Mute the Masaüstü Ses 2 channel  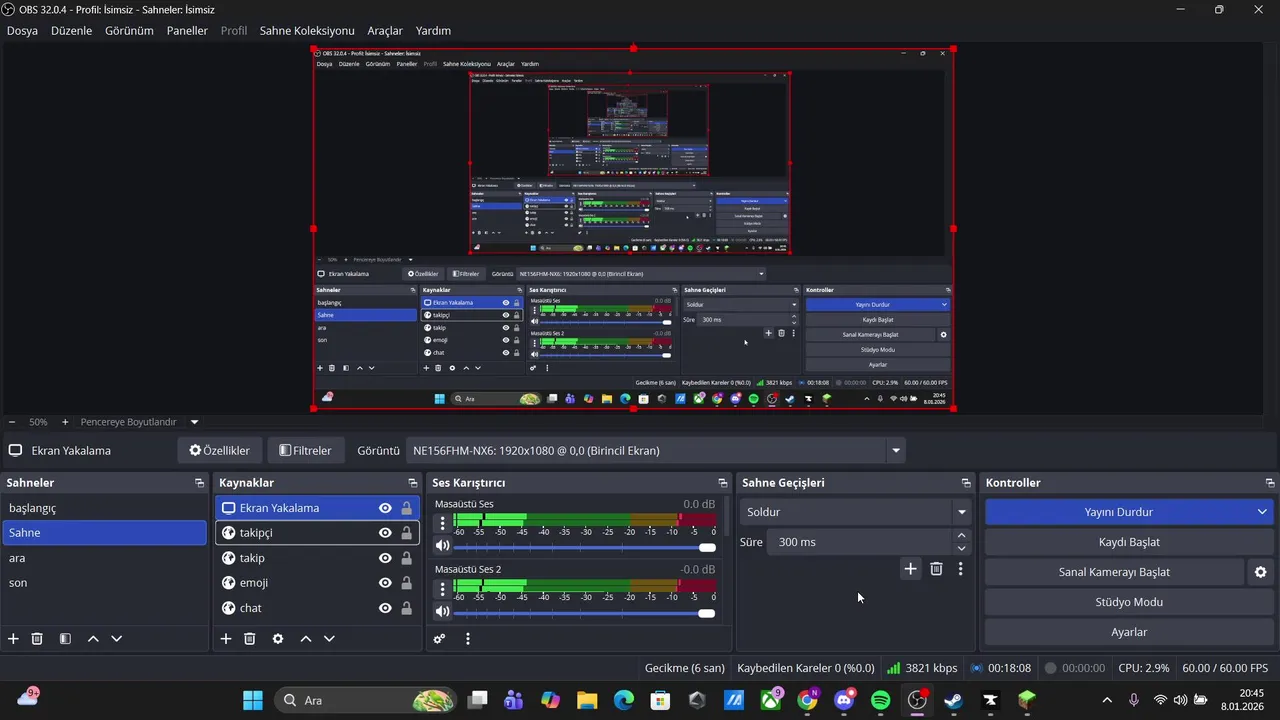click(442, 611)
